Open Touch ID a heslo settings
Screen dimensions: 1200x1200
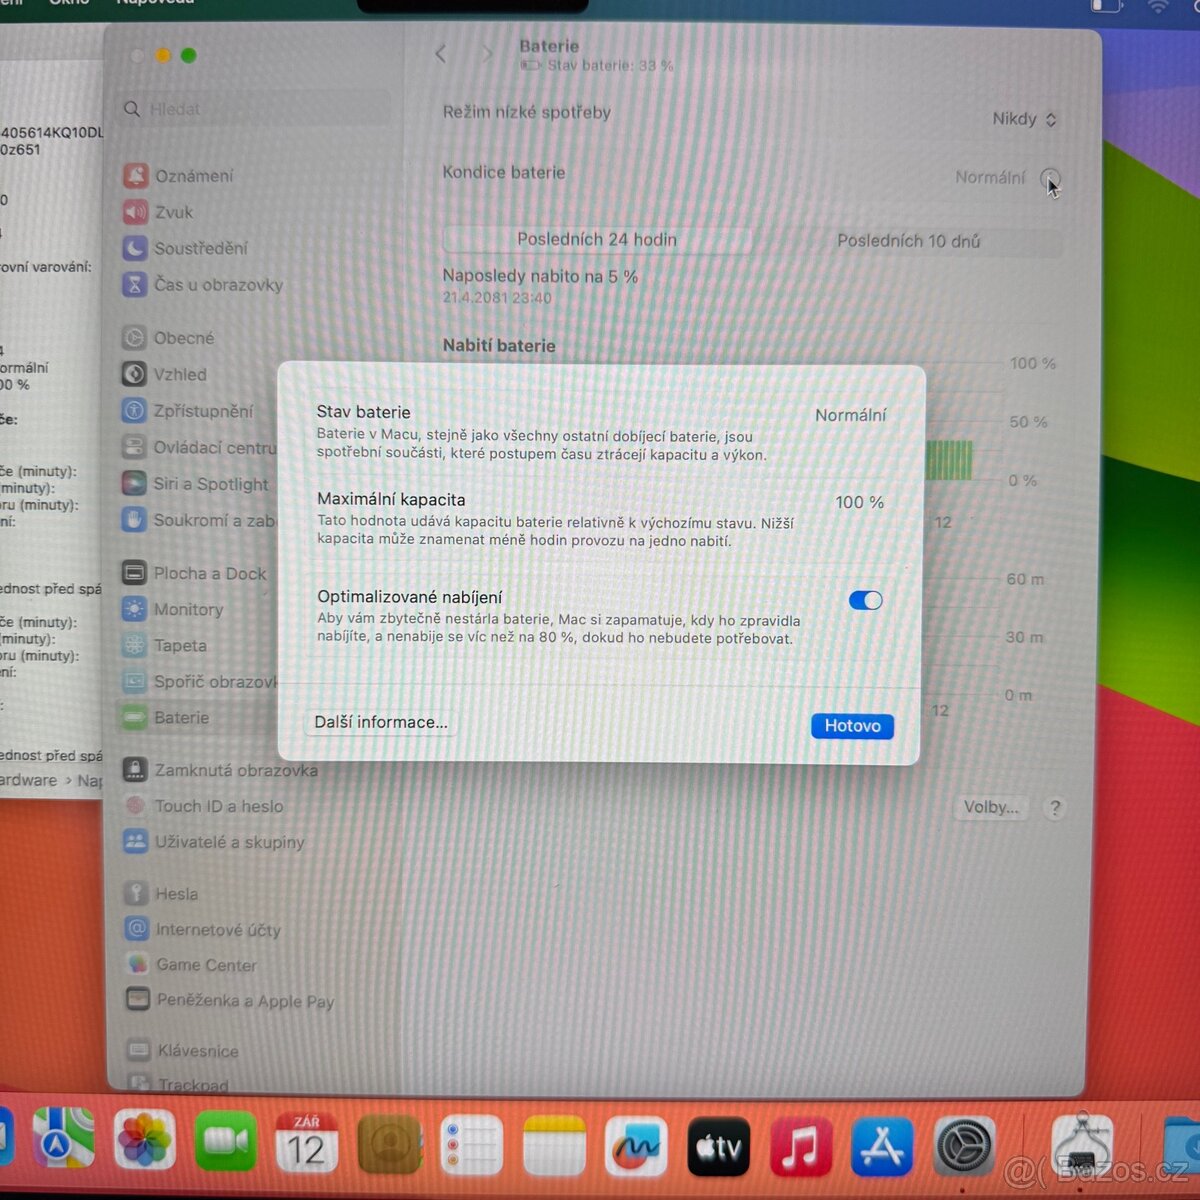218,806
